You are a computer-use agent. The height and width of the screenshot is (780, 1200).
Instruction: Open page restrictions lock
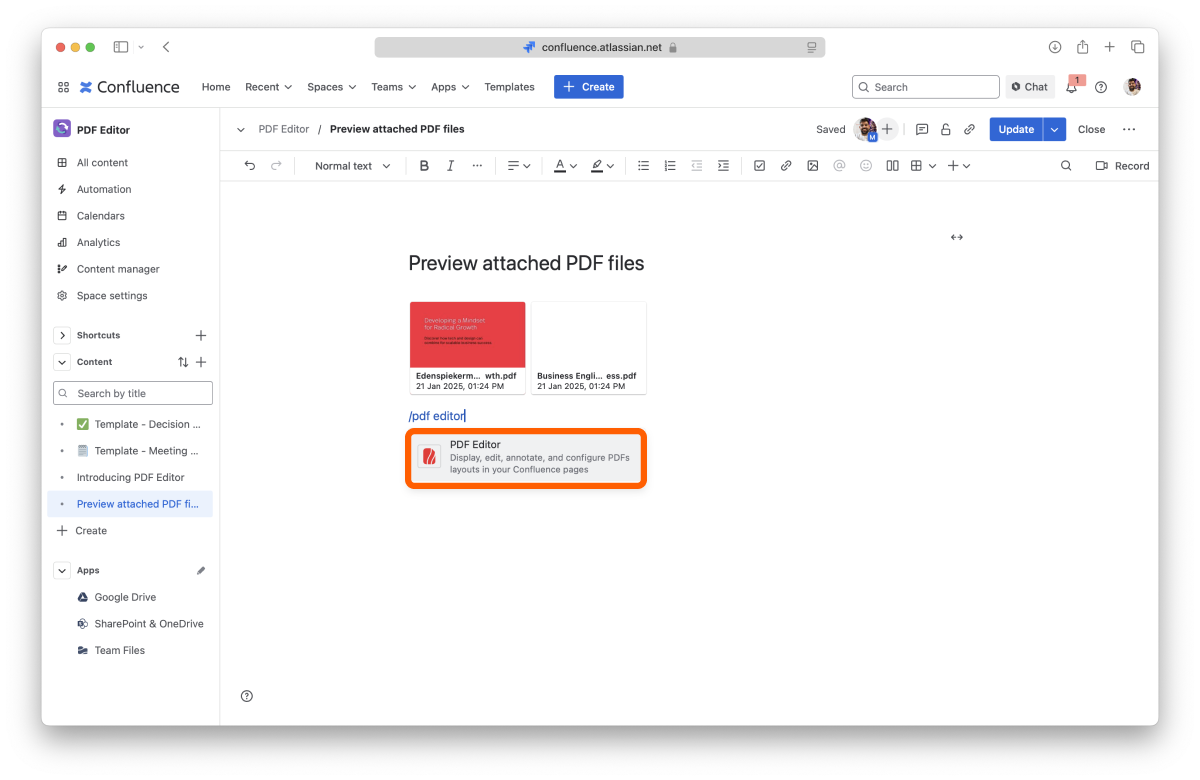click(x=946, y=130)
